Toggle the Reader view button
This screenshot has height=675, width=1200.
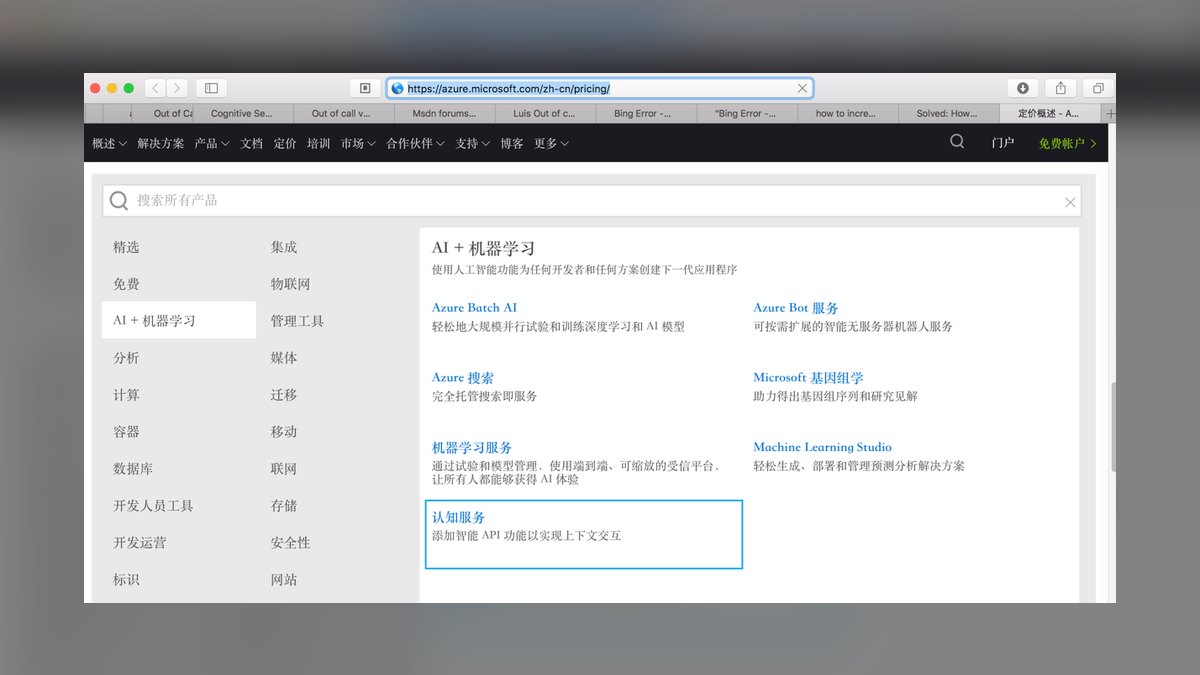365,88
